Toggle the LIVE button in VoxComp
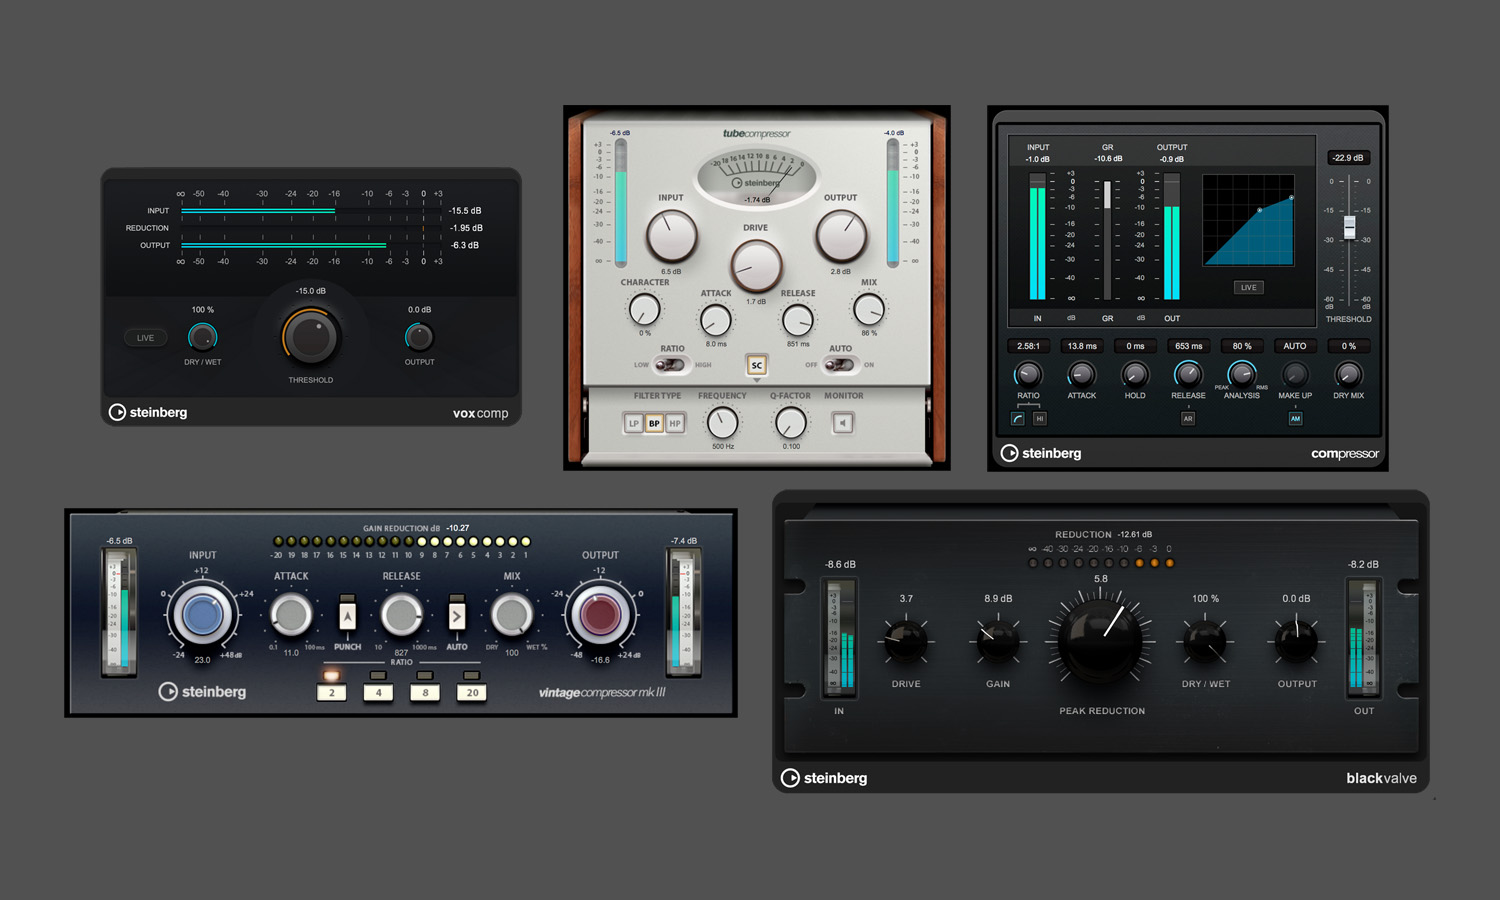1500x900 pixels. tap(146, 338)
